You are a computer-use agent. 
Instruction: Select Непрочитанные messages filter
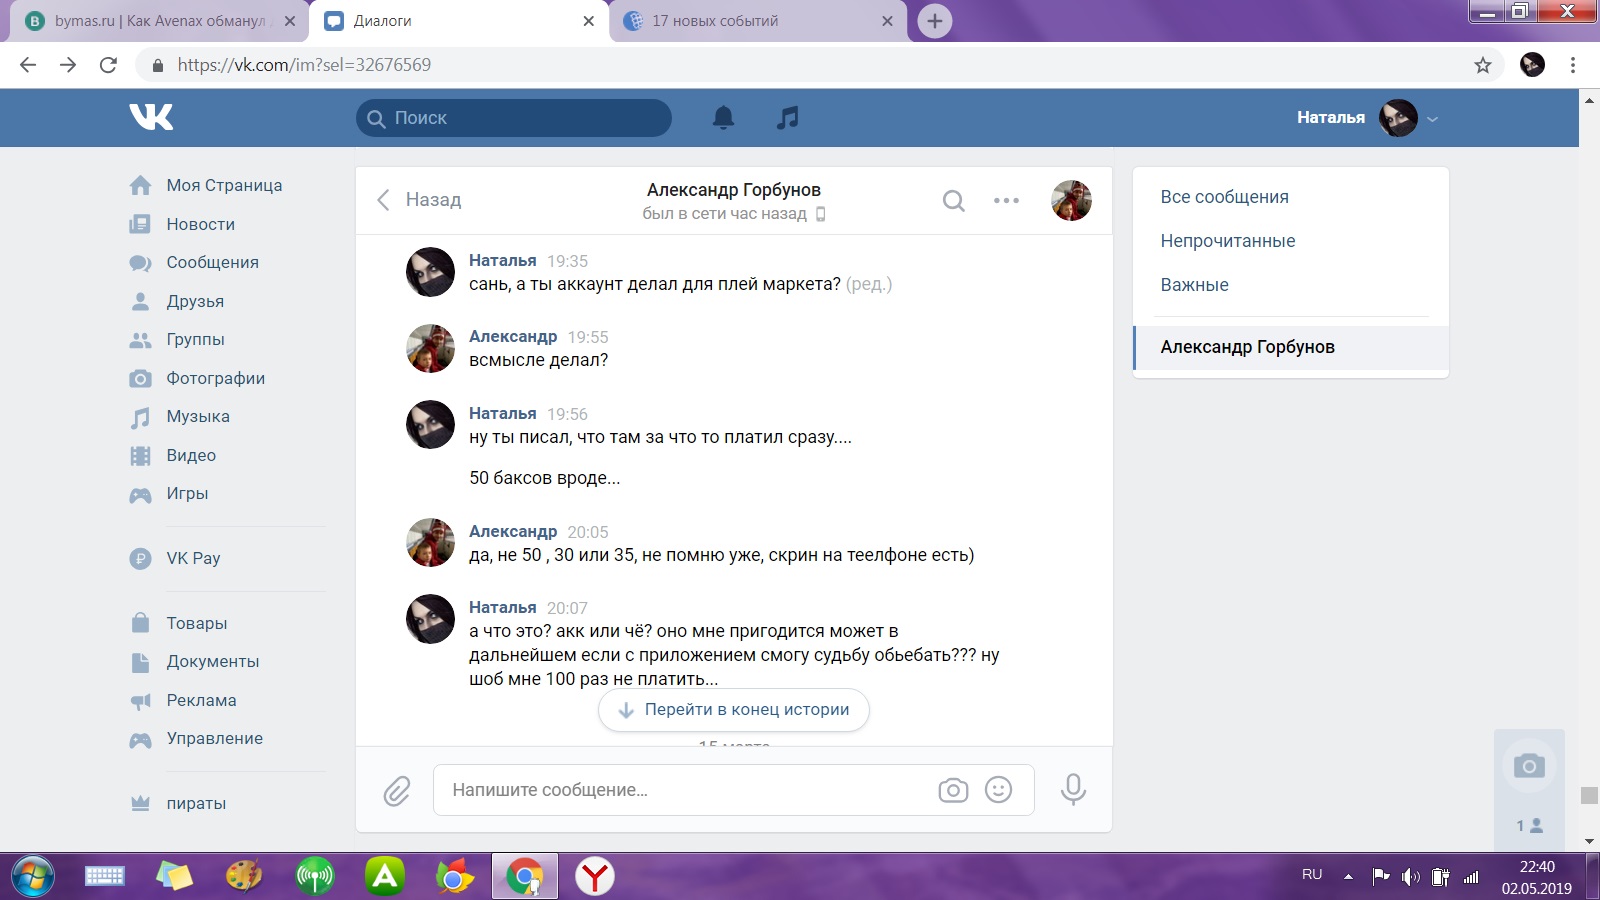click(1227, 241)
